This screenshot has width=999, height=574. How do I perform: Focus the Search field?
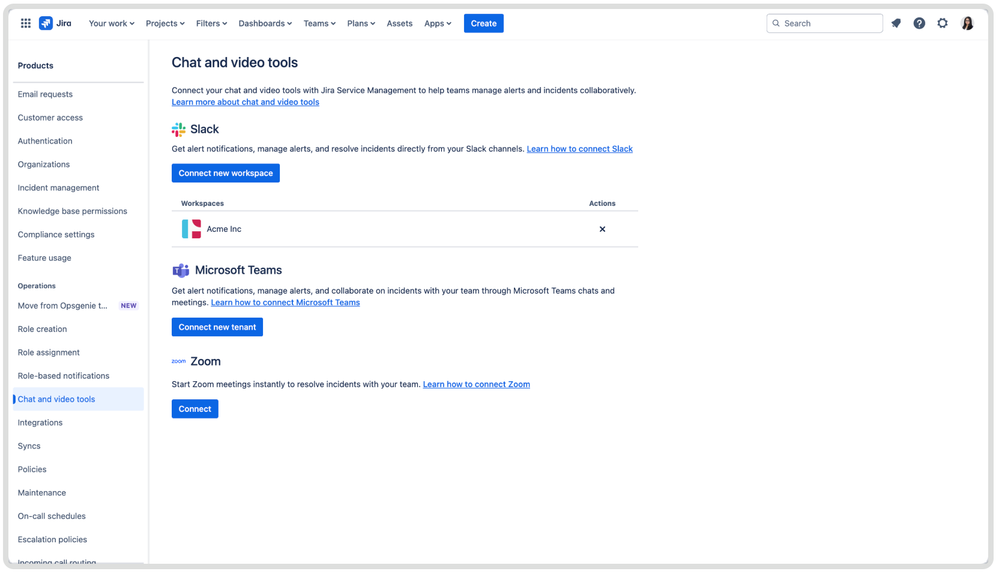[x=824, y=24]
